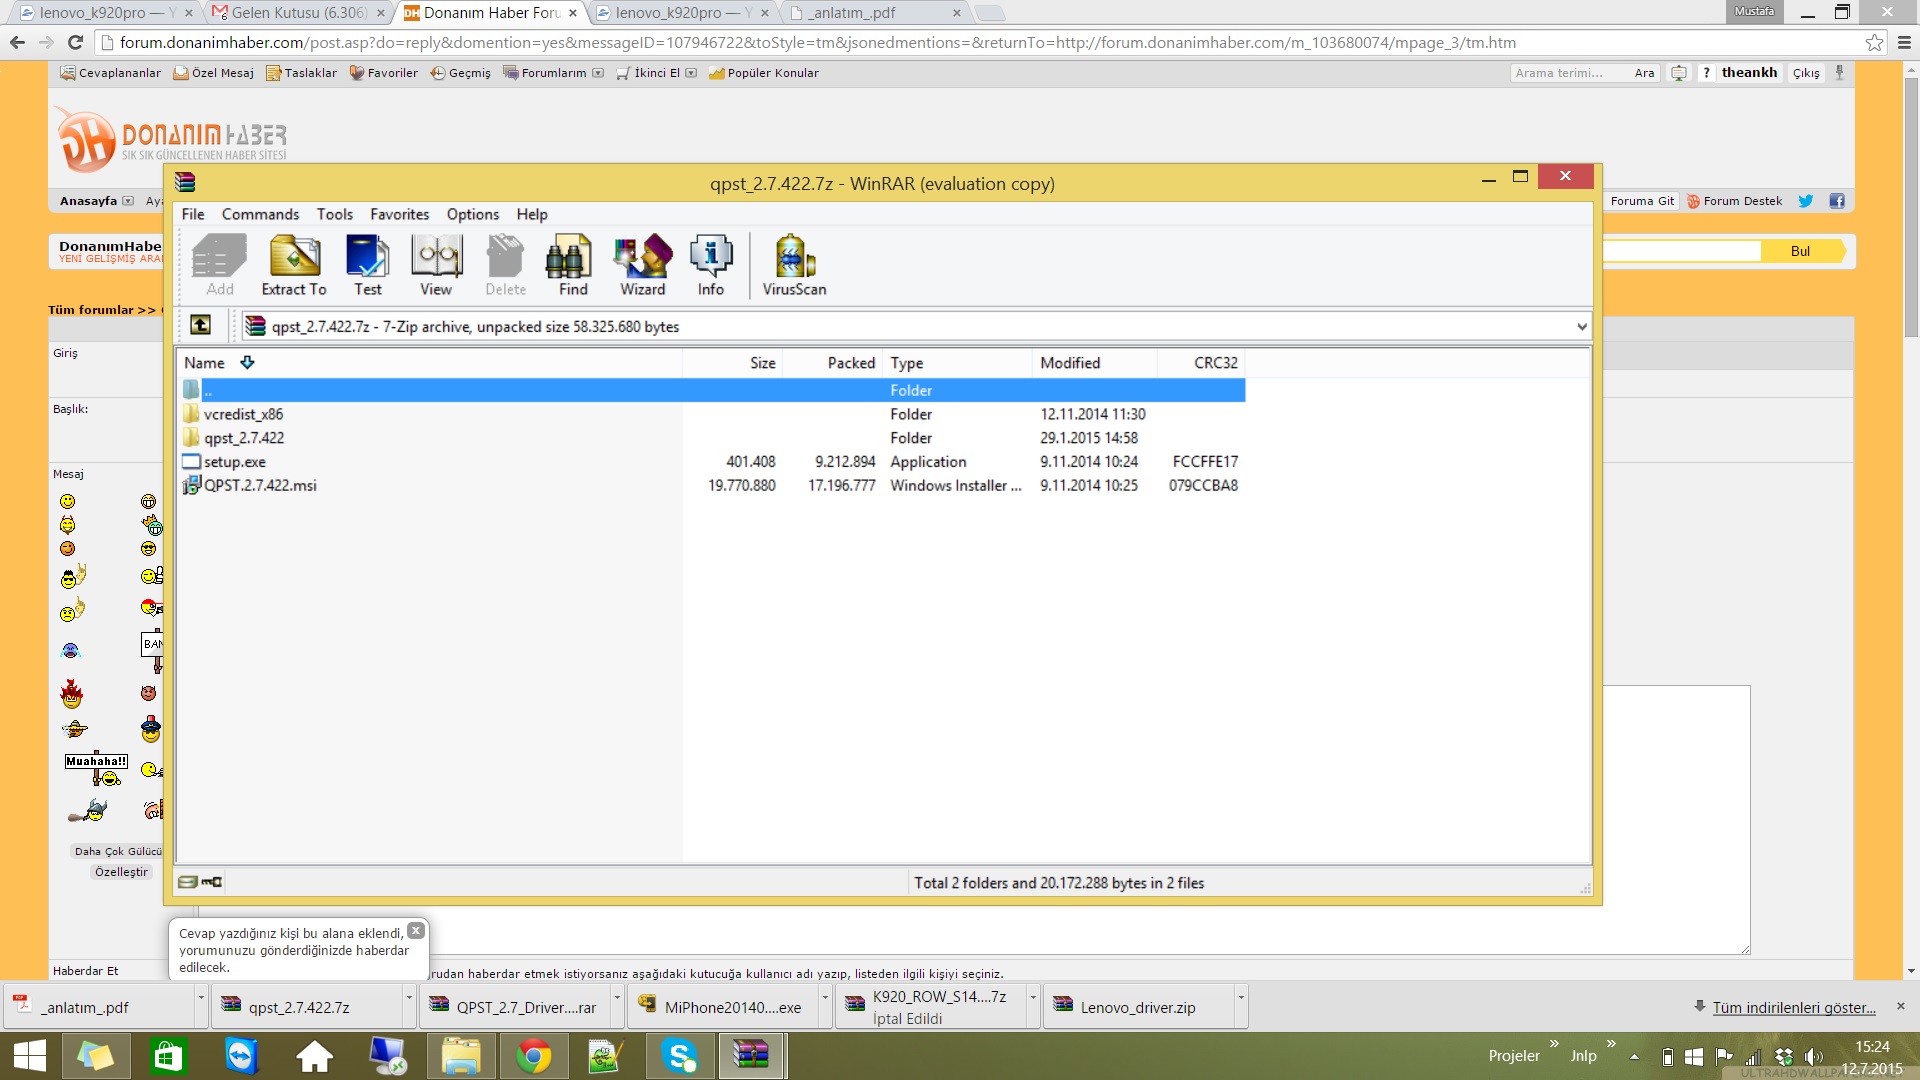Open the Facebook icon on forum

(1837, 201)
